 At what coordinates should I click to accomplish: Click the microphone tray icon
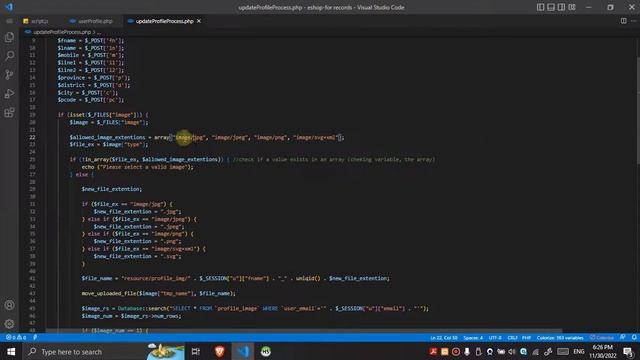[x=467, y=351]
